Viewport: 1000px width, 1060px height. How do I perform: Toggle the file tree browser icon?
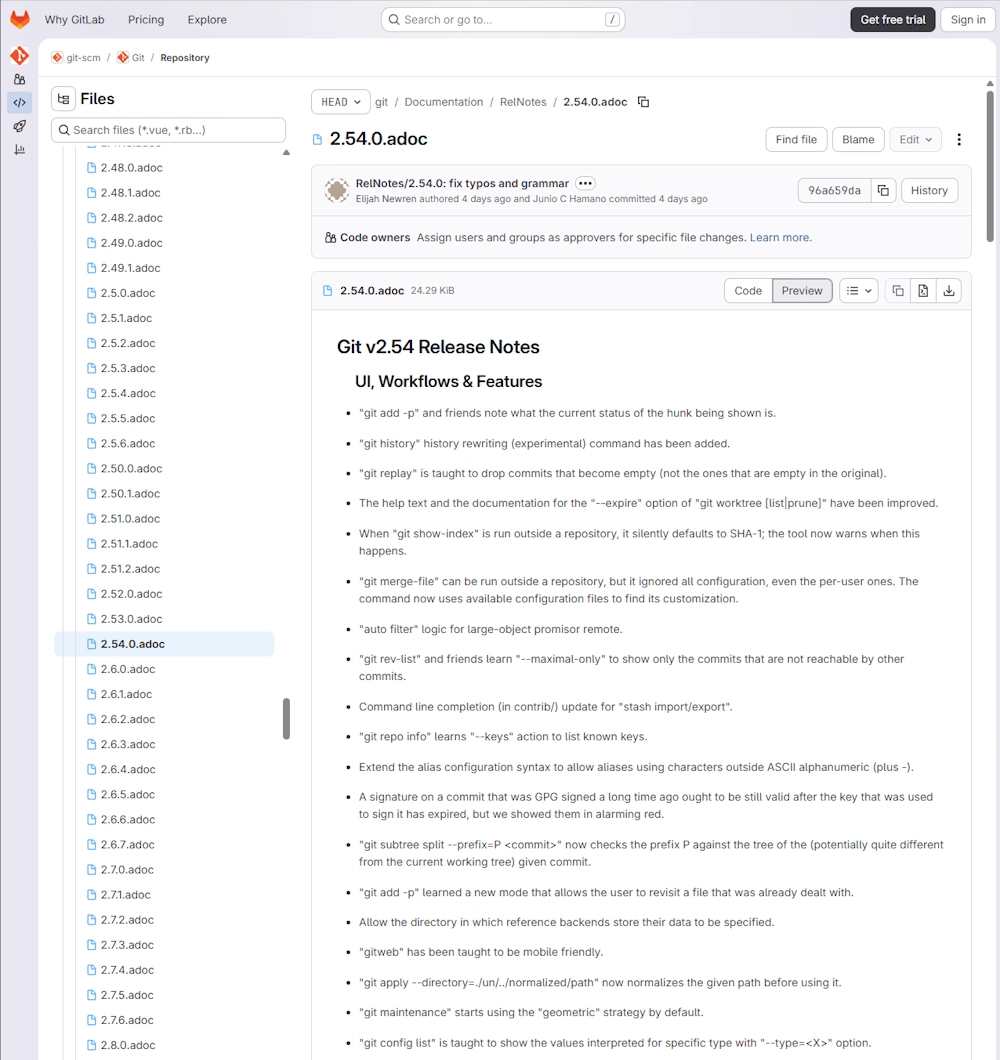pyautogui.click(x=64, y=99)
